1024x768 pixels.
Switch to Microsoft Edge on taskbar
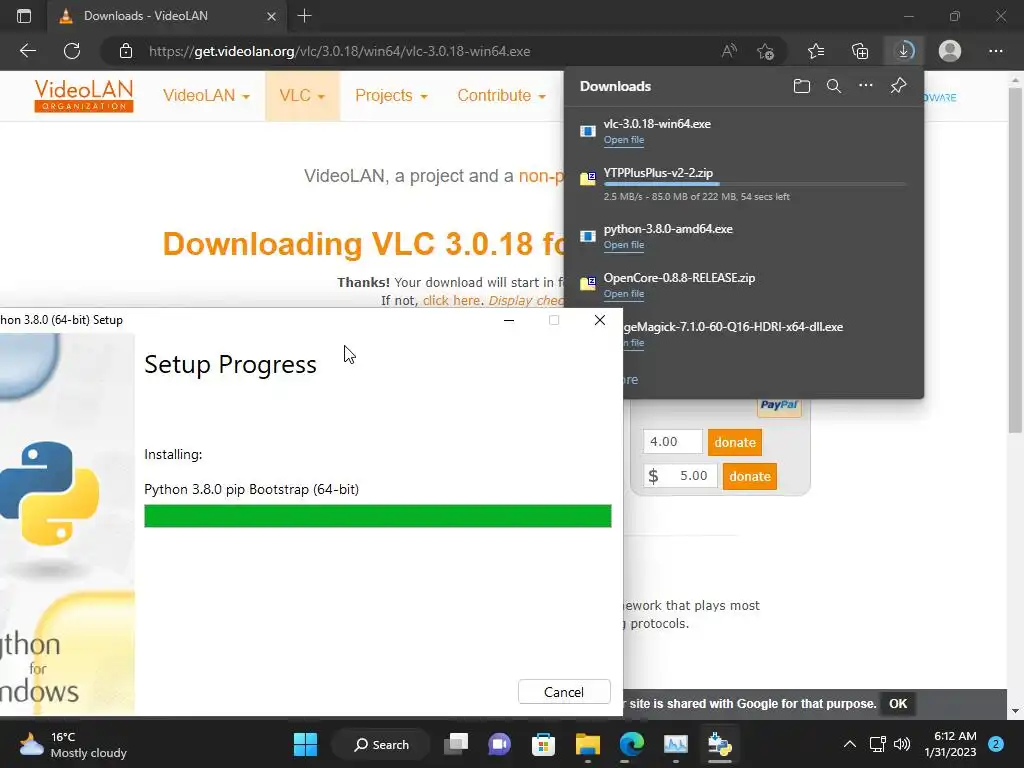632,744
